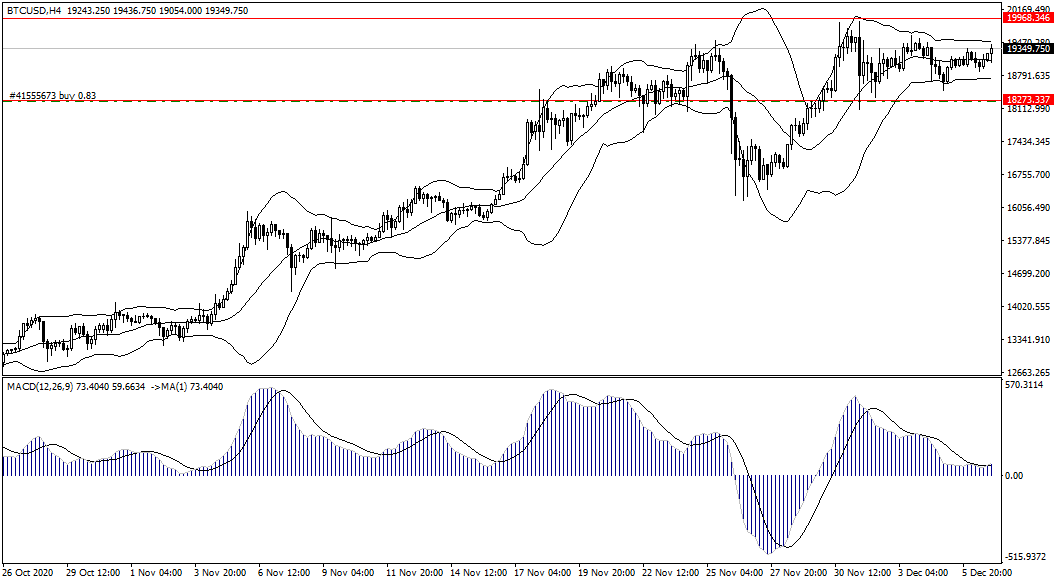The height and width of the screenshot is (584, 1057).
Task: Click the 26 Oct 2020 date label
Action: 28,573
